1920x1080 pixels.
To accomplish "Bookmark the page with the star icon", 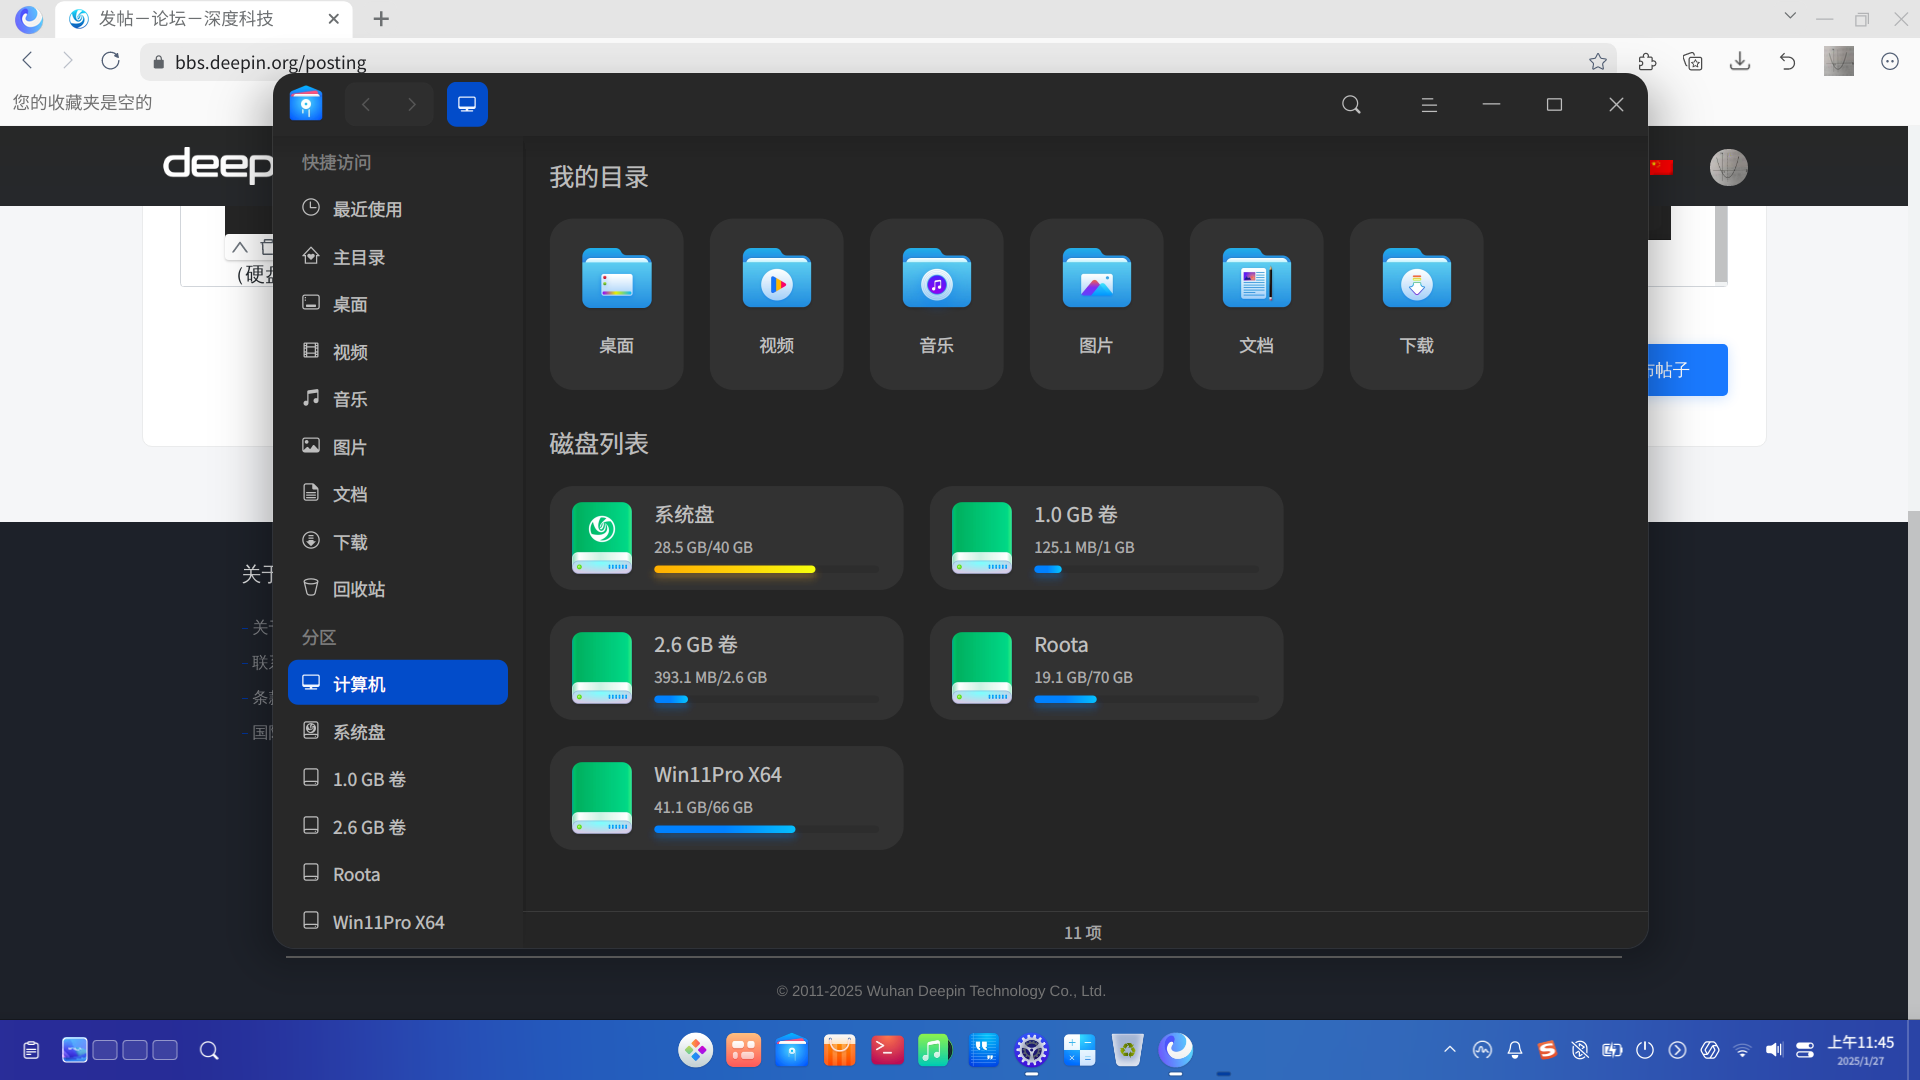I will (1598, 62).
